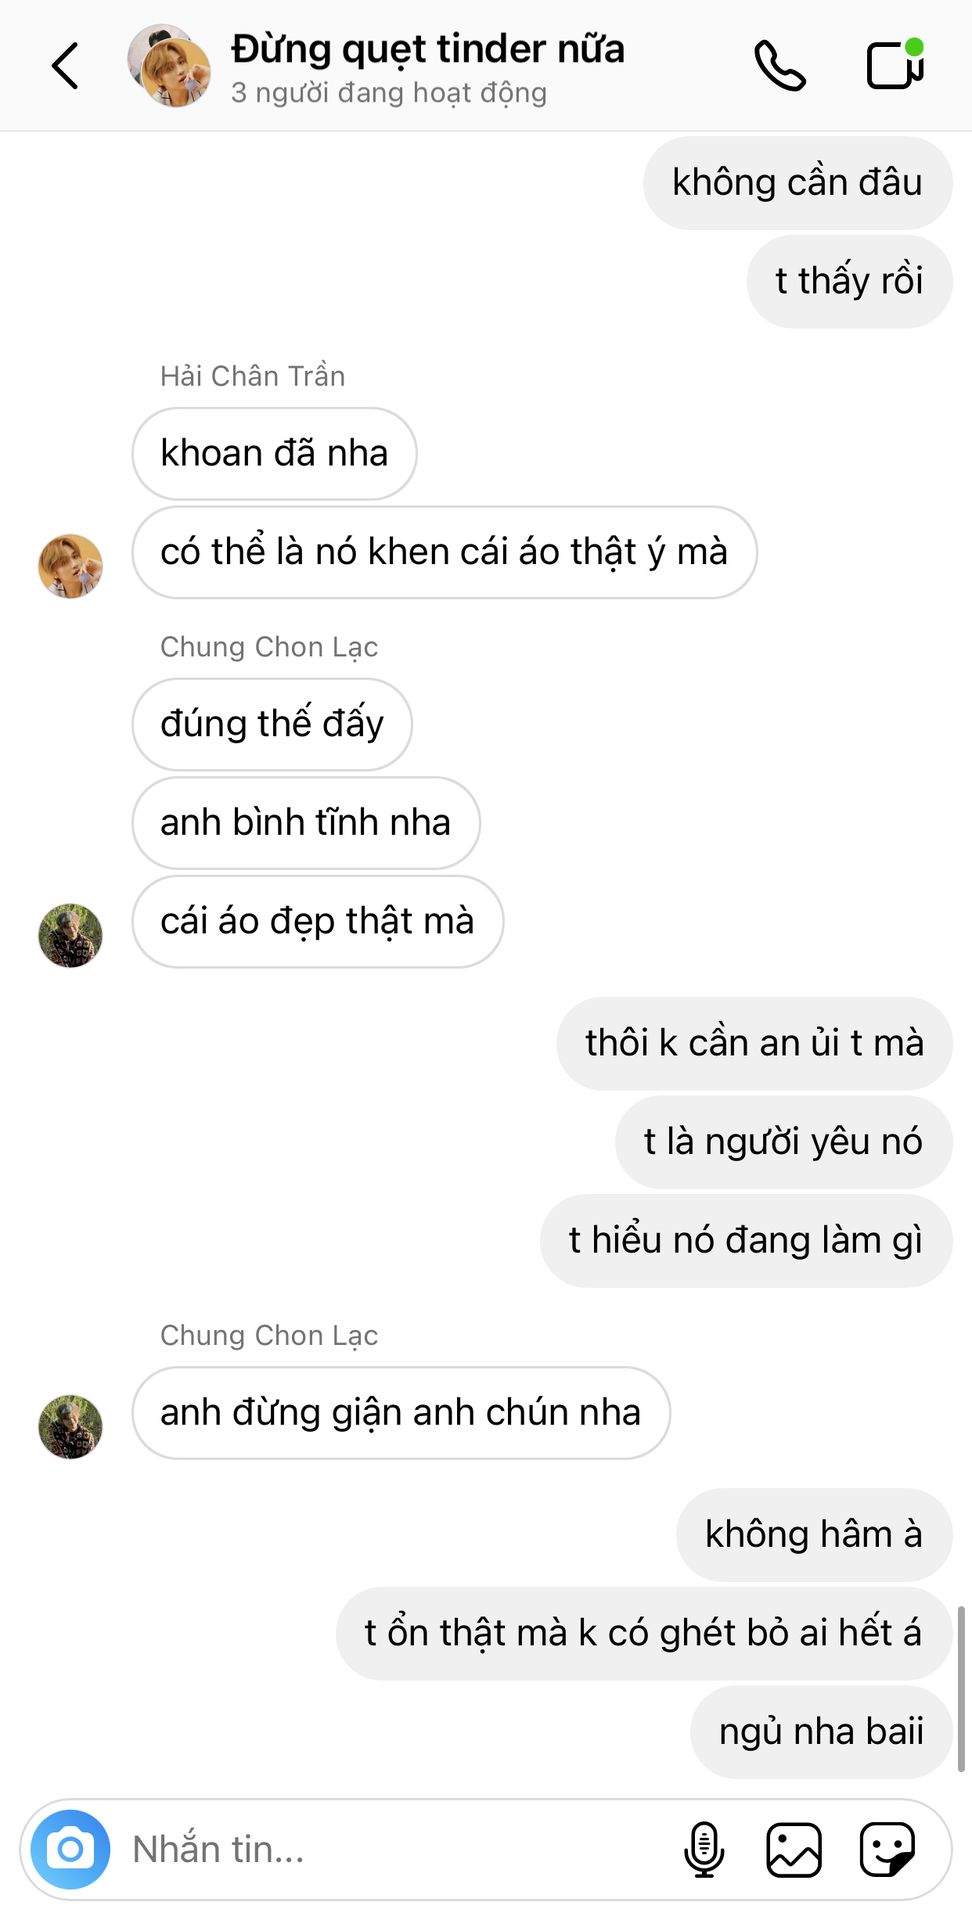Start a voice call with phone icon
The height and width of the screenshot is (1920, 972).
[x=780, y=66]
